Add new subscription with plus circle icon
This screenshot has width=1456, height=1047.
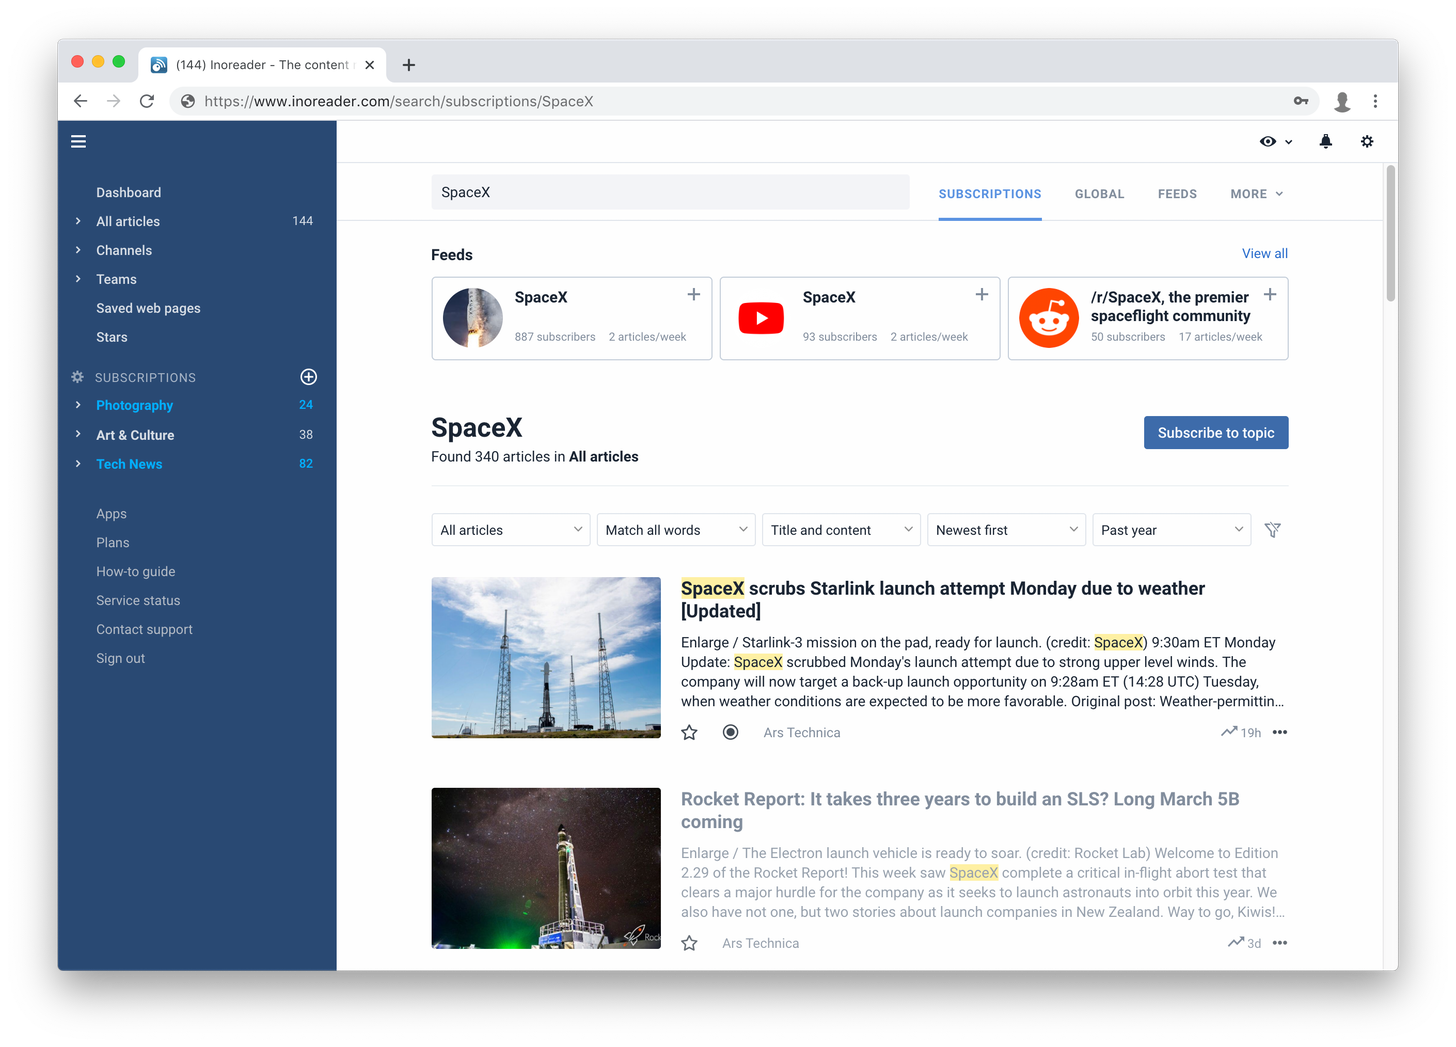309,377
